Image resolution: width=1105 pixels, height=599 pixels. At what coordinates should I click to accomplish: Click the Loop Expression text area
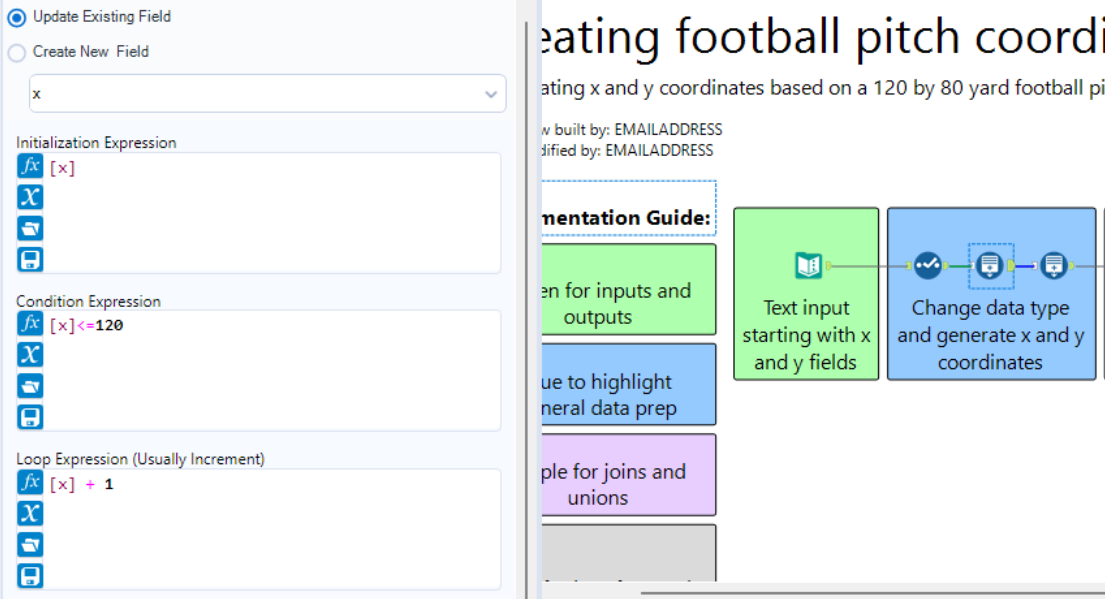(270, 528)
